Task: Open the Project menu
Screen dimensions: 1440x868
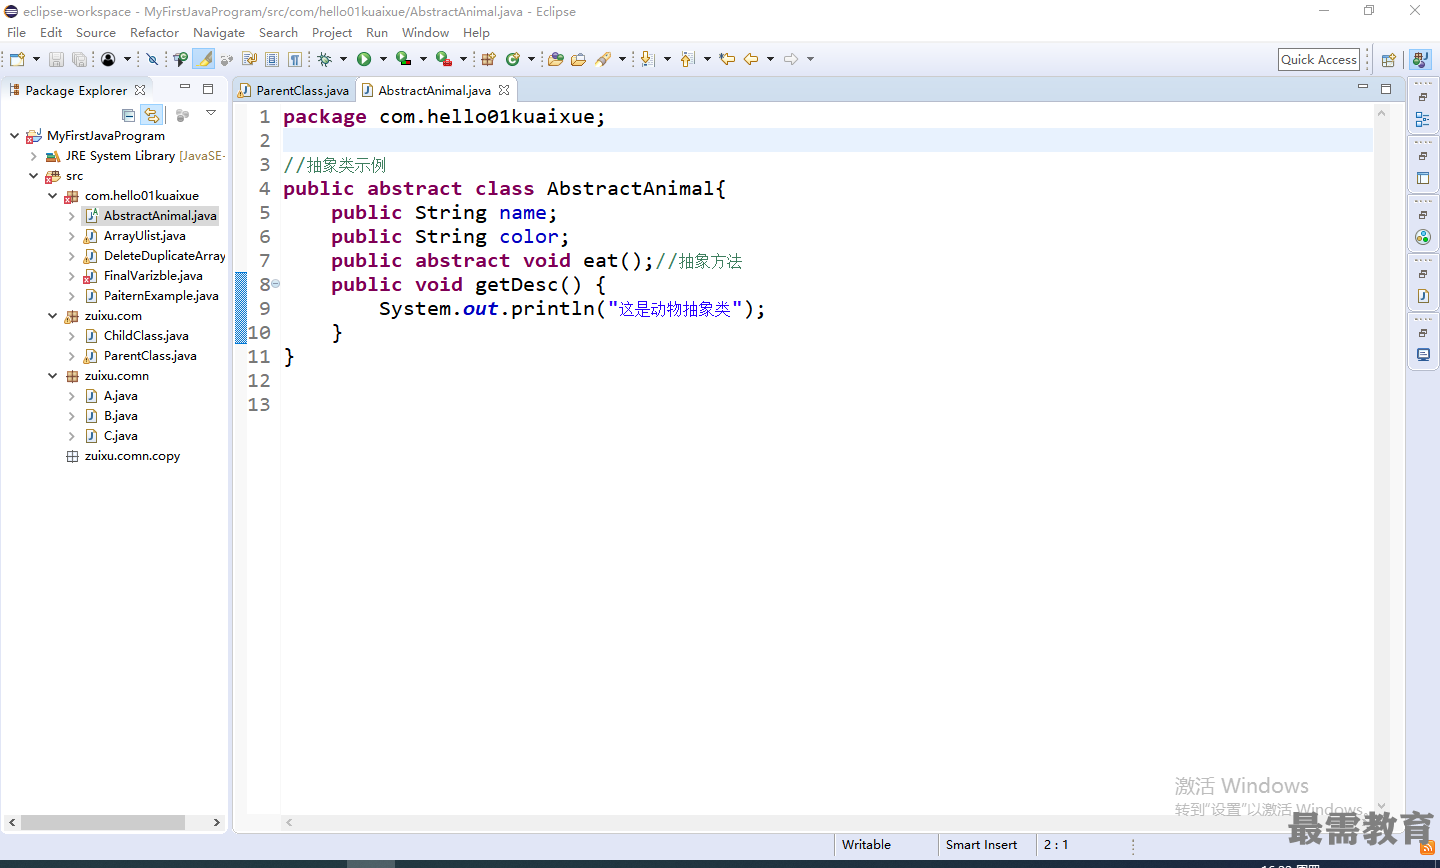Action: 332,32
